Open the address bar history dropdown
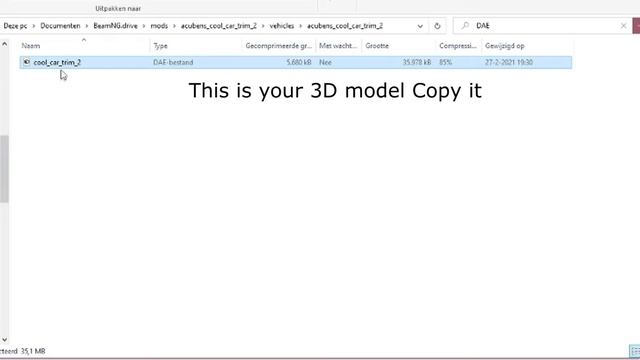The width and height of the screenshot is (640, 360). point(420,26)
